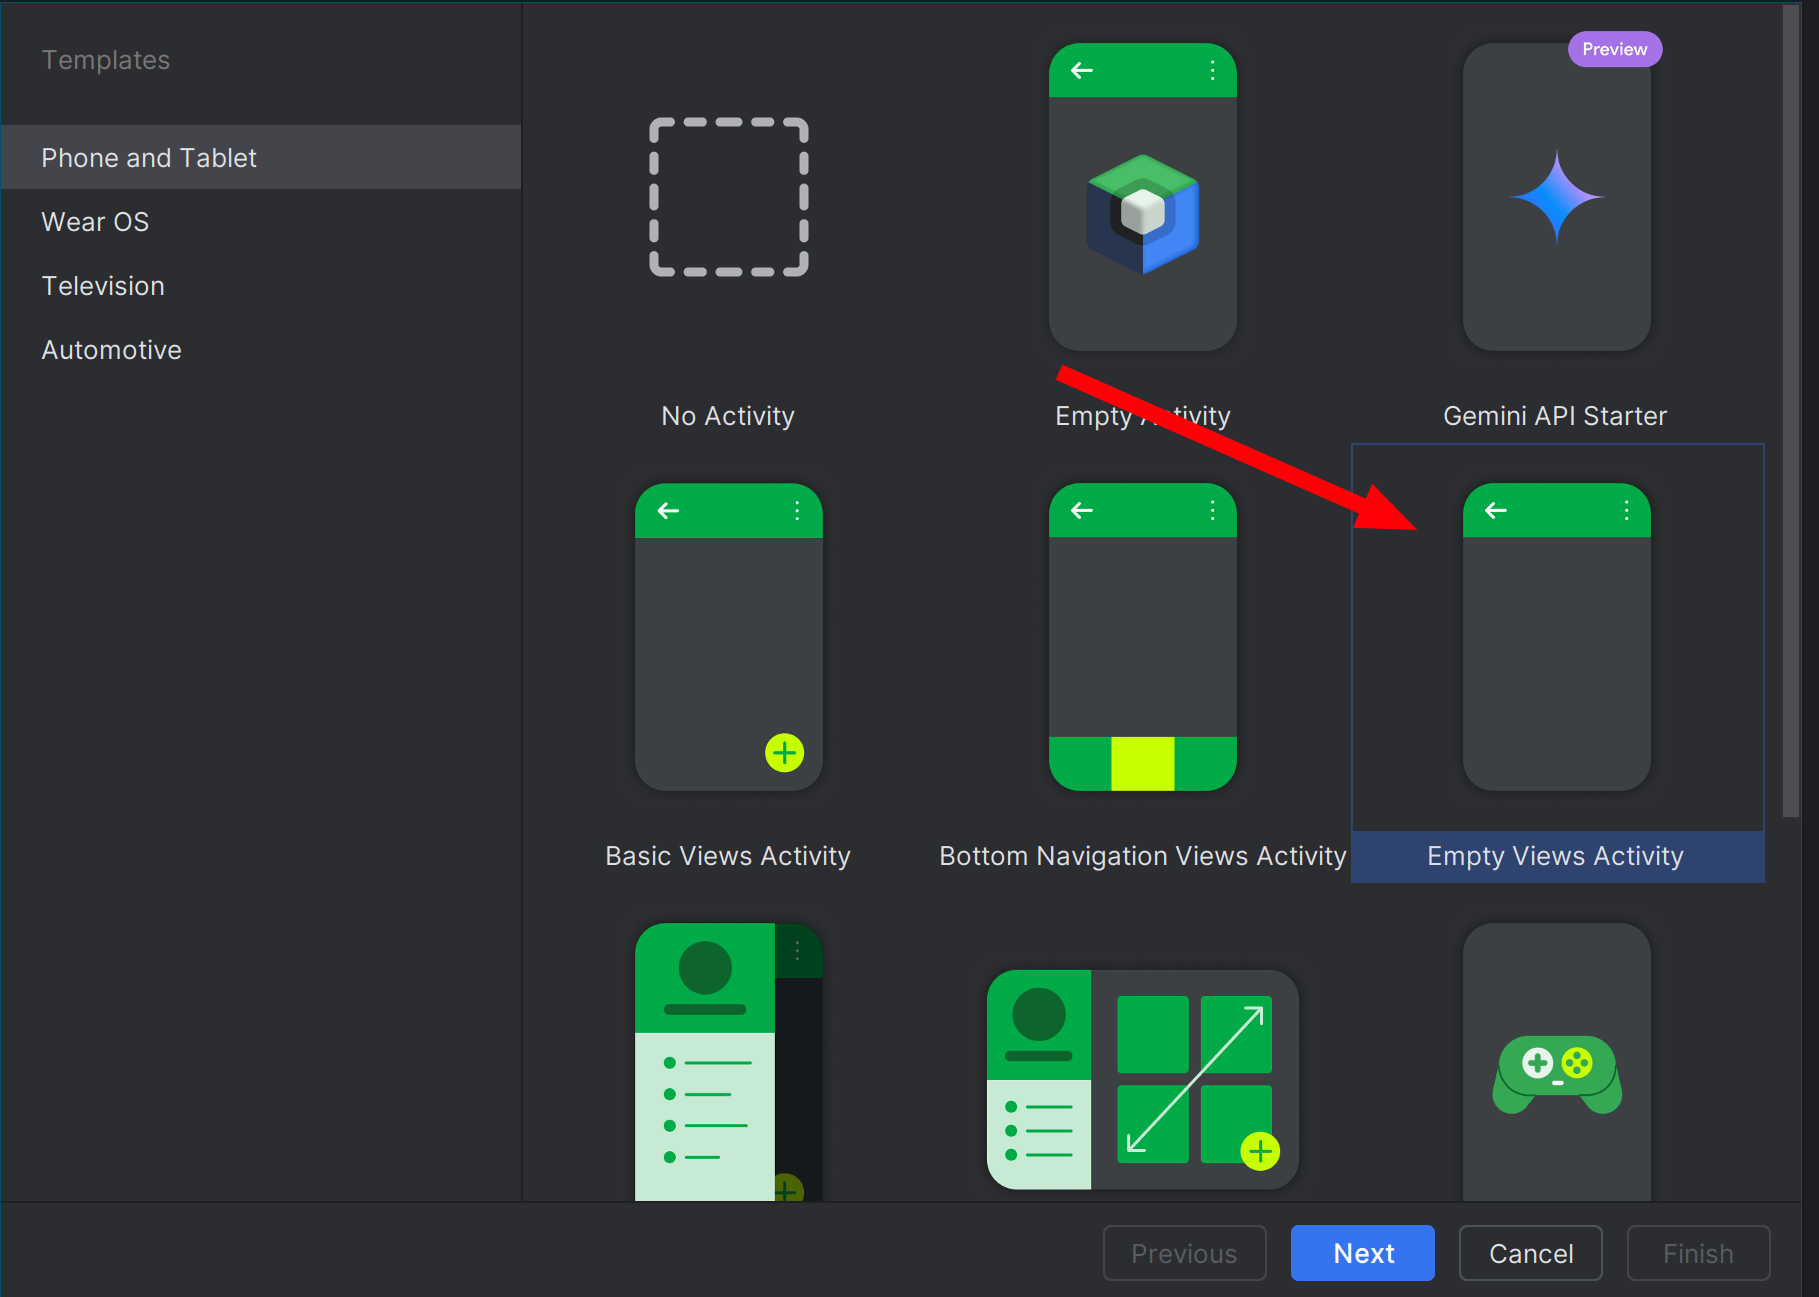Click the Finish button
Viewport: 1819px width, 1297px height.
point(1698,1253)
